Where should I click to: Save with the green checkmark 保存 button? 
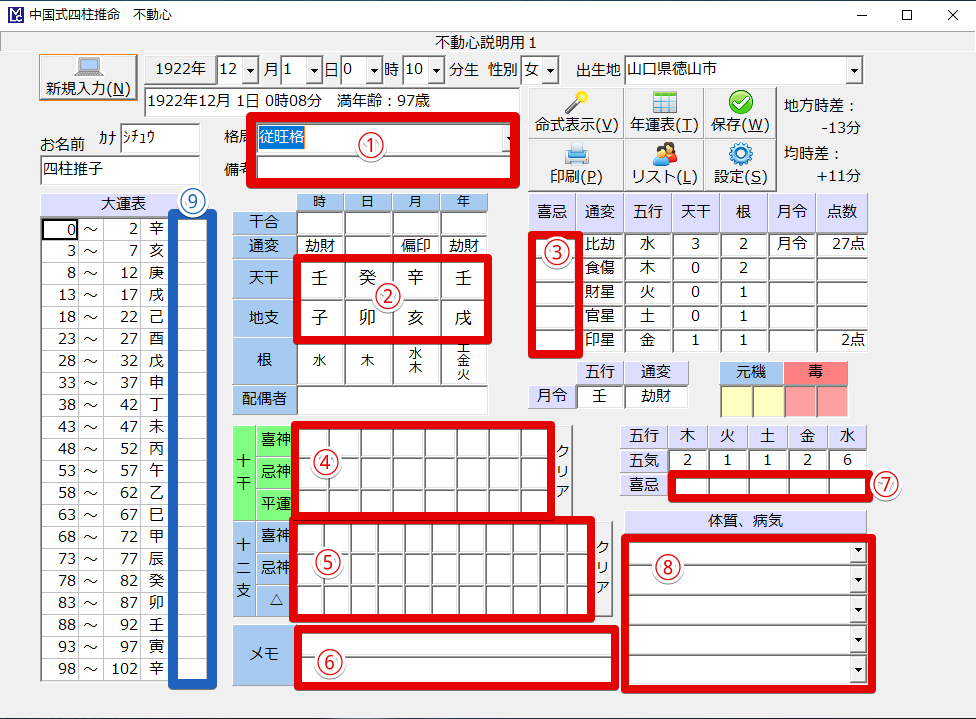pyautogui.click(x=740, y=112)
